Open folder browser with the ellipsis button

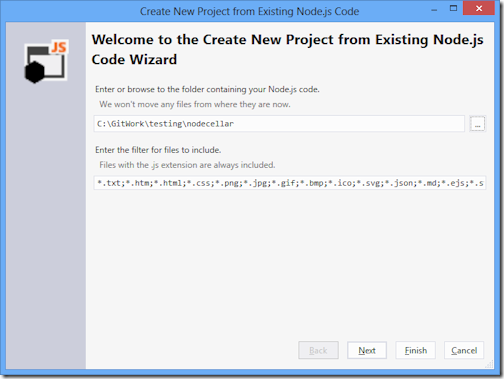477,124
